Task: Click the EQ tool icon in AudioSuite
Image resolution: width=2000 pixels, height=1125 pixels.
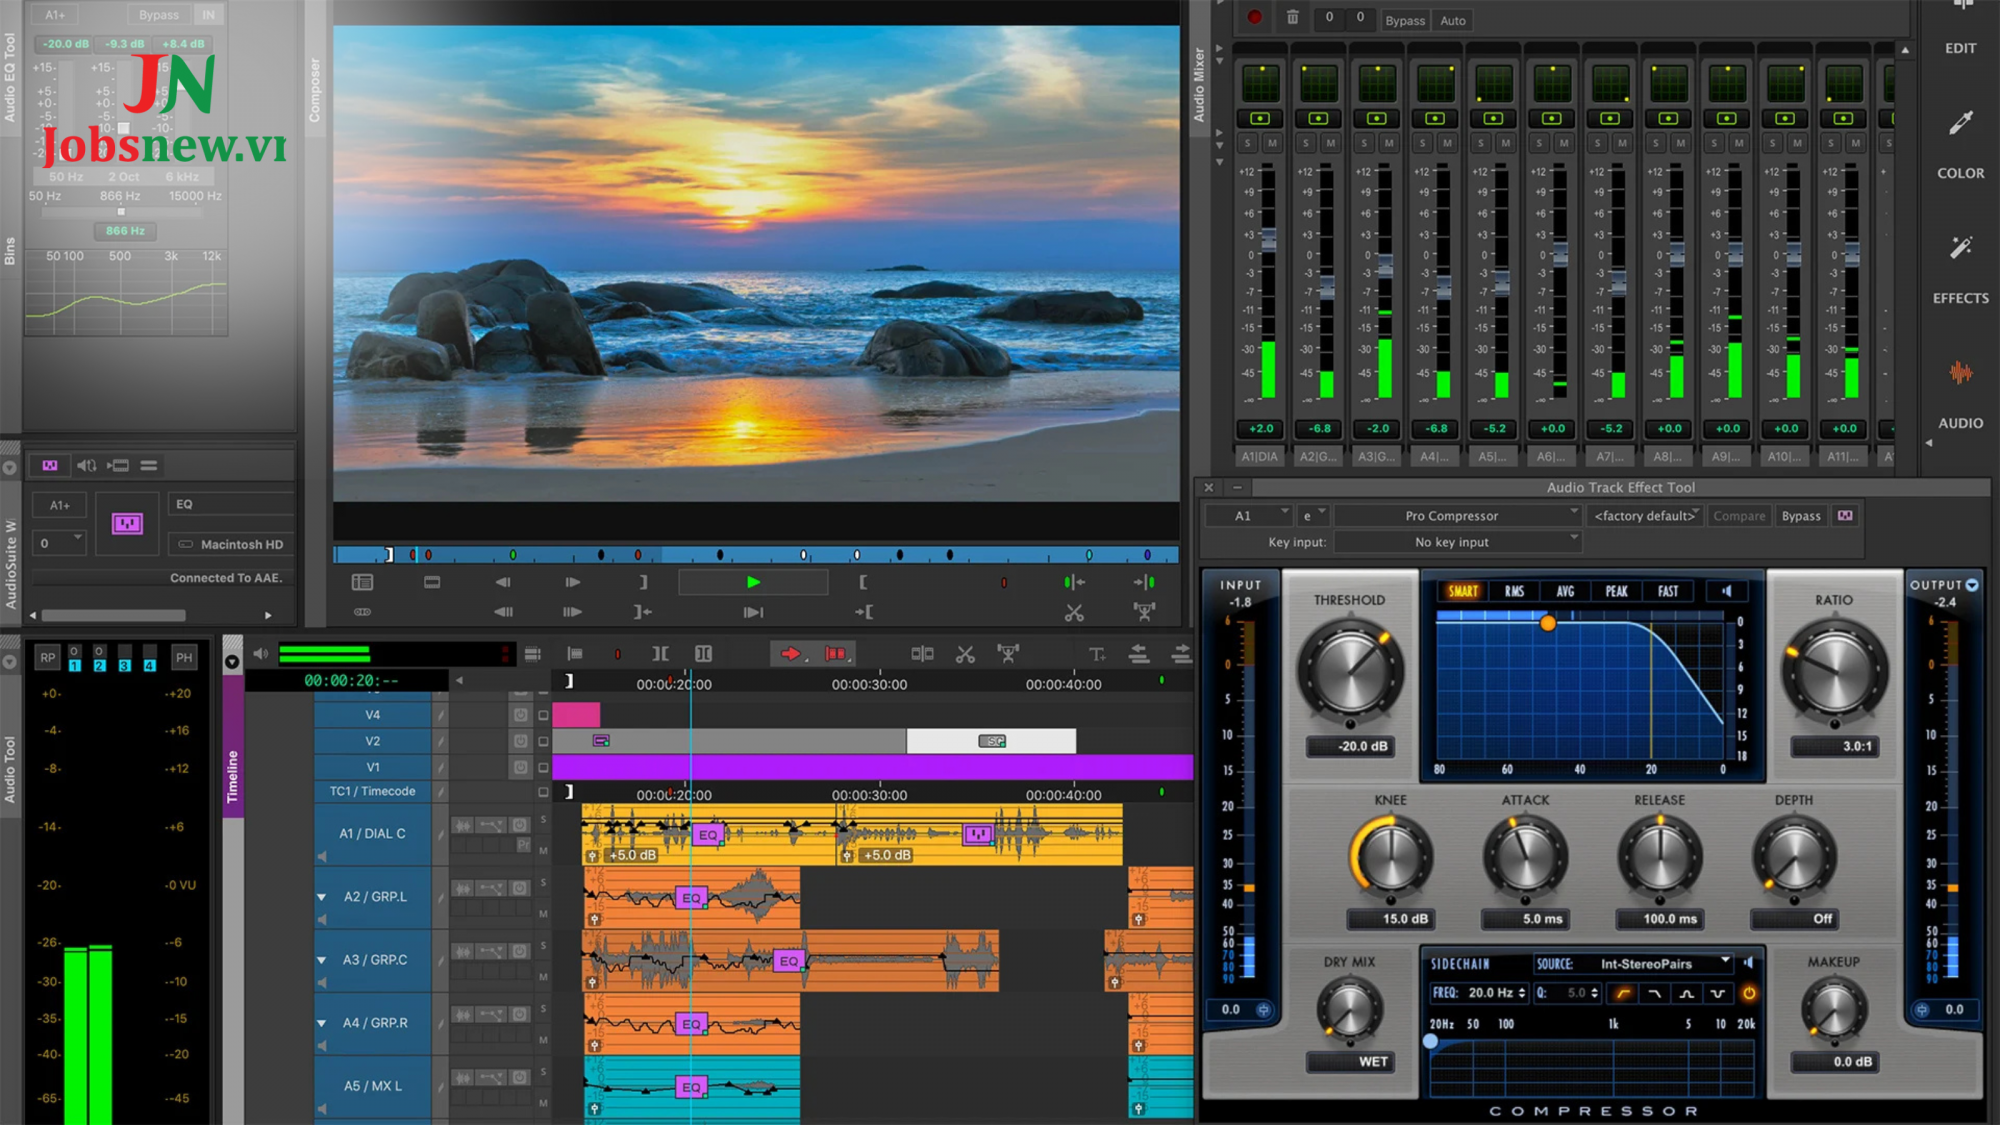Action: click(x=126, y=523)
